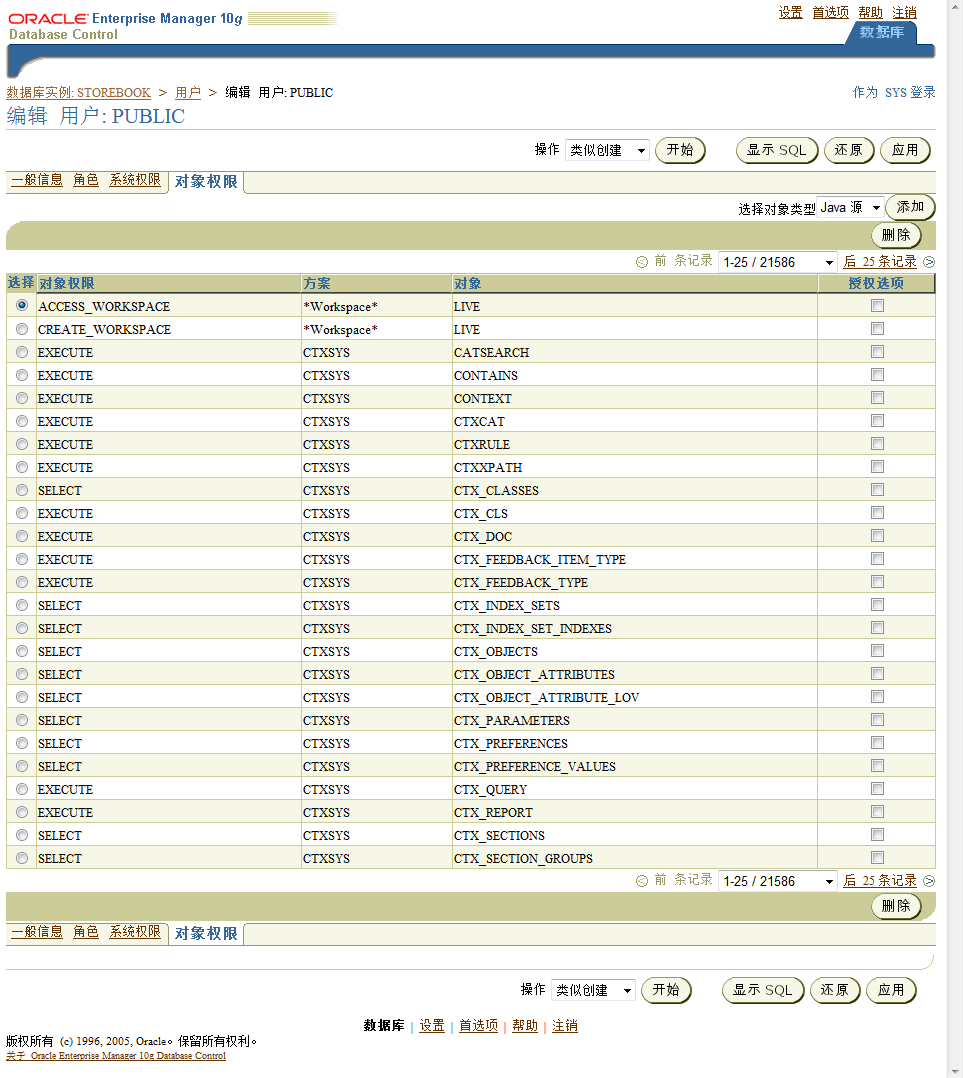Select the radio button for CTX_CLASSES row
This screenshot has height=1078, width=963.
(22, 490)
